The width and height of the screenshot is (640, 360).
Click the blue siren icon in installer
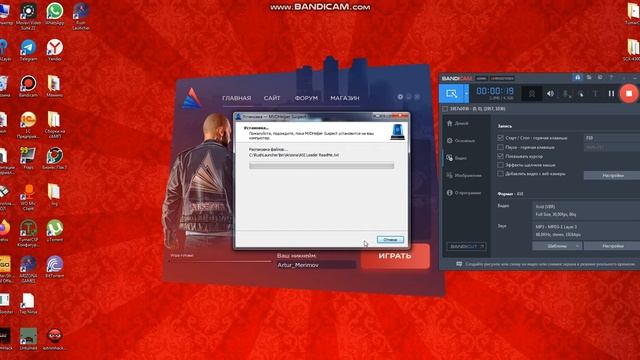398,132
